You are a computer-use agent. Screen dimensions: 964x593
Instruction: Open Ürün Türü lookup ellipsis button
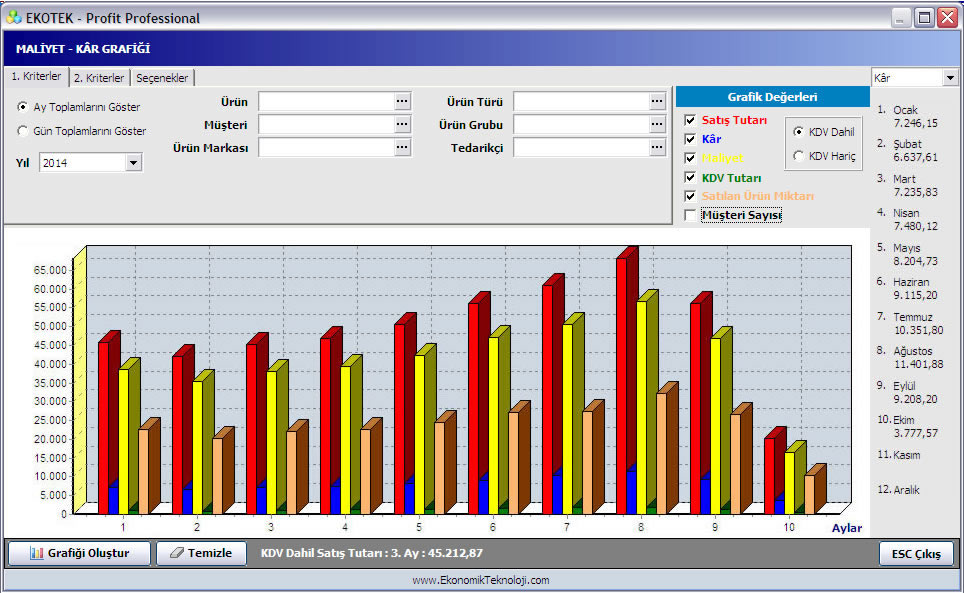657,101
